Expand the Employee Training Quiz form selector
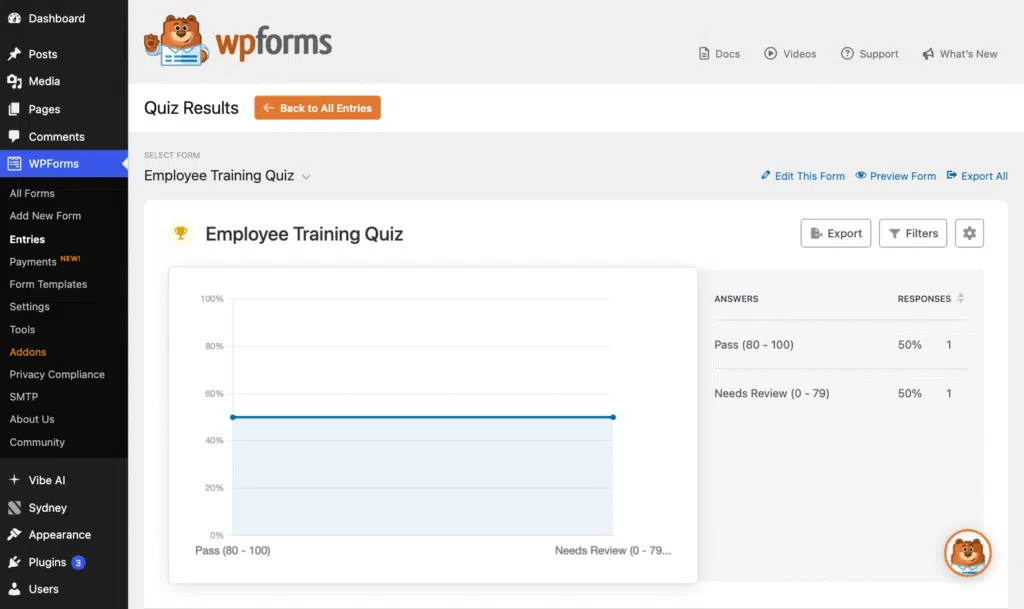 coord(227,176)
